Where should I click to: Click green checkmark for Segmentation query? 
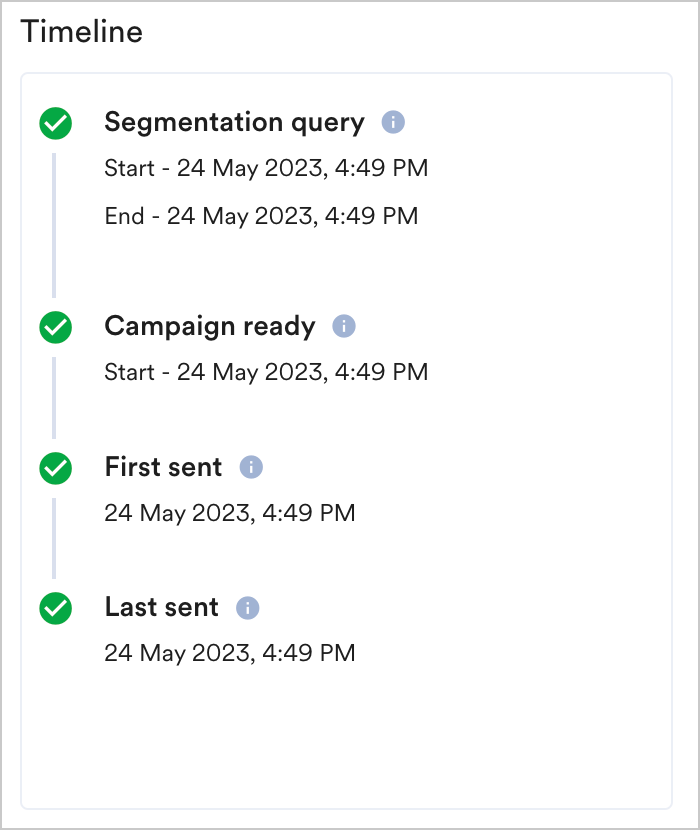55,124
